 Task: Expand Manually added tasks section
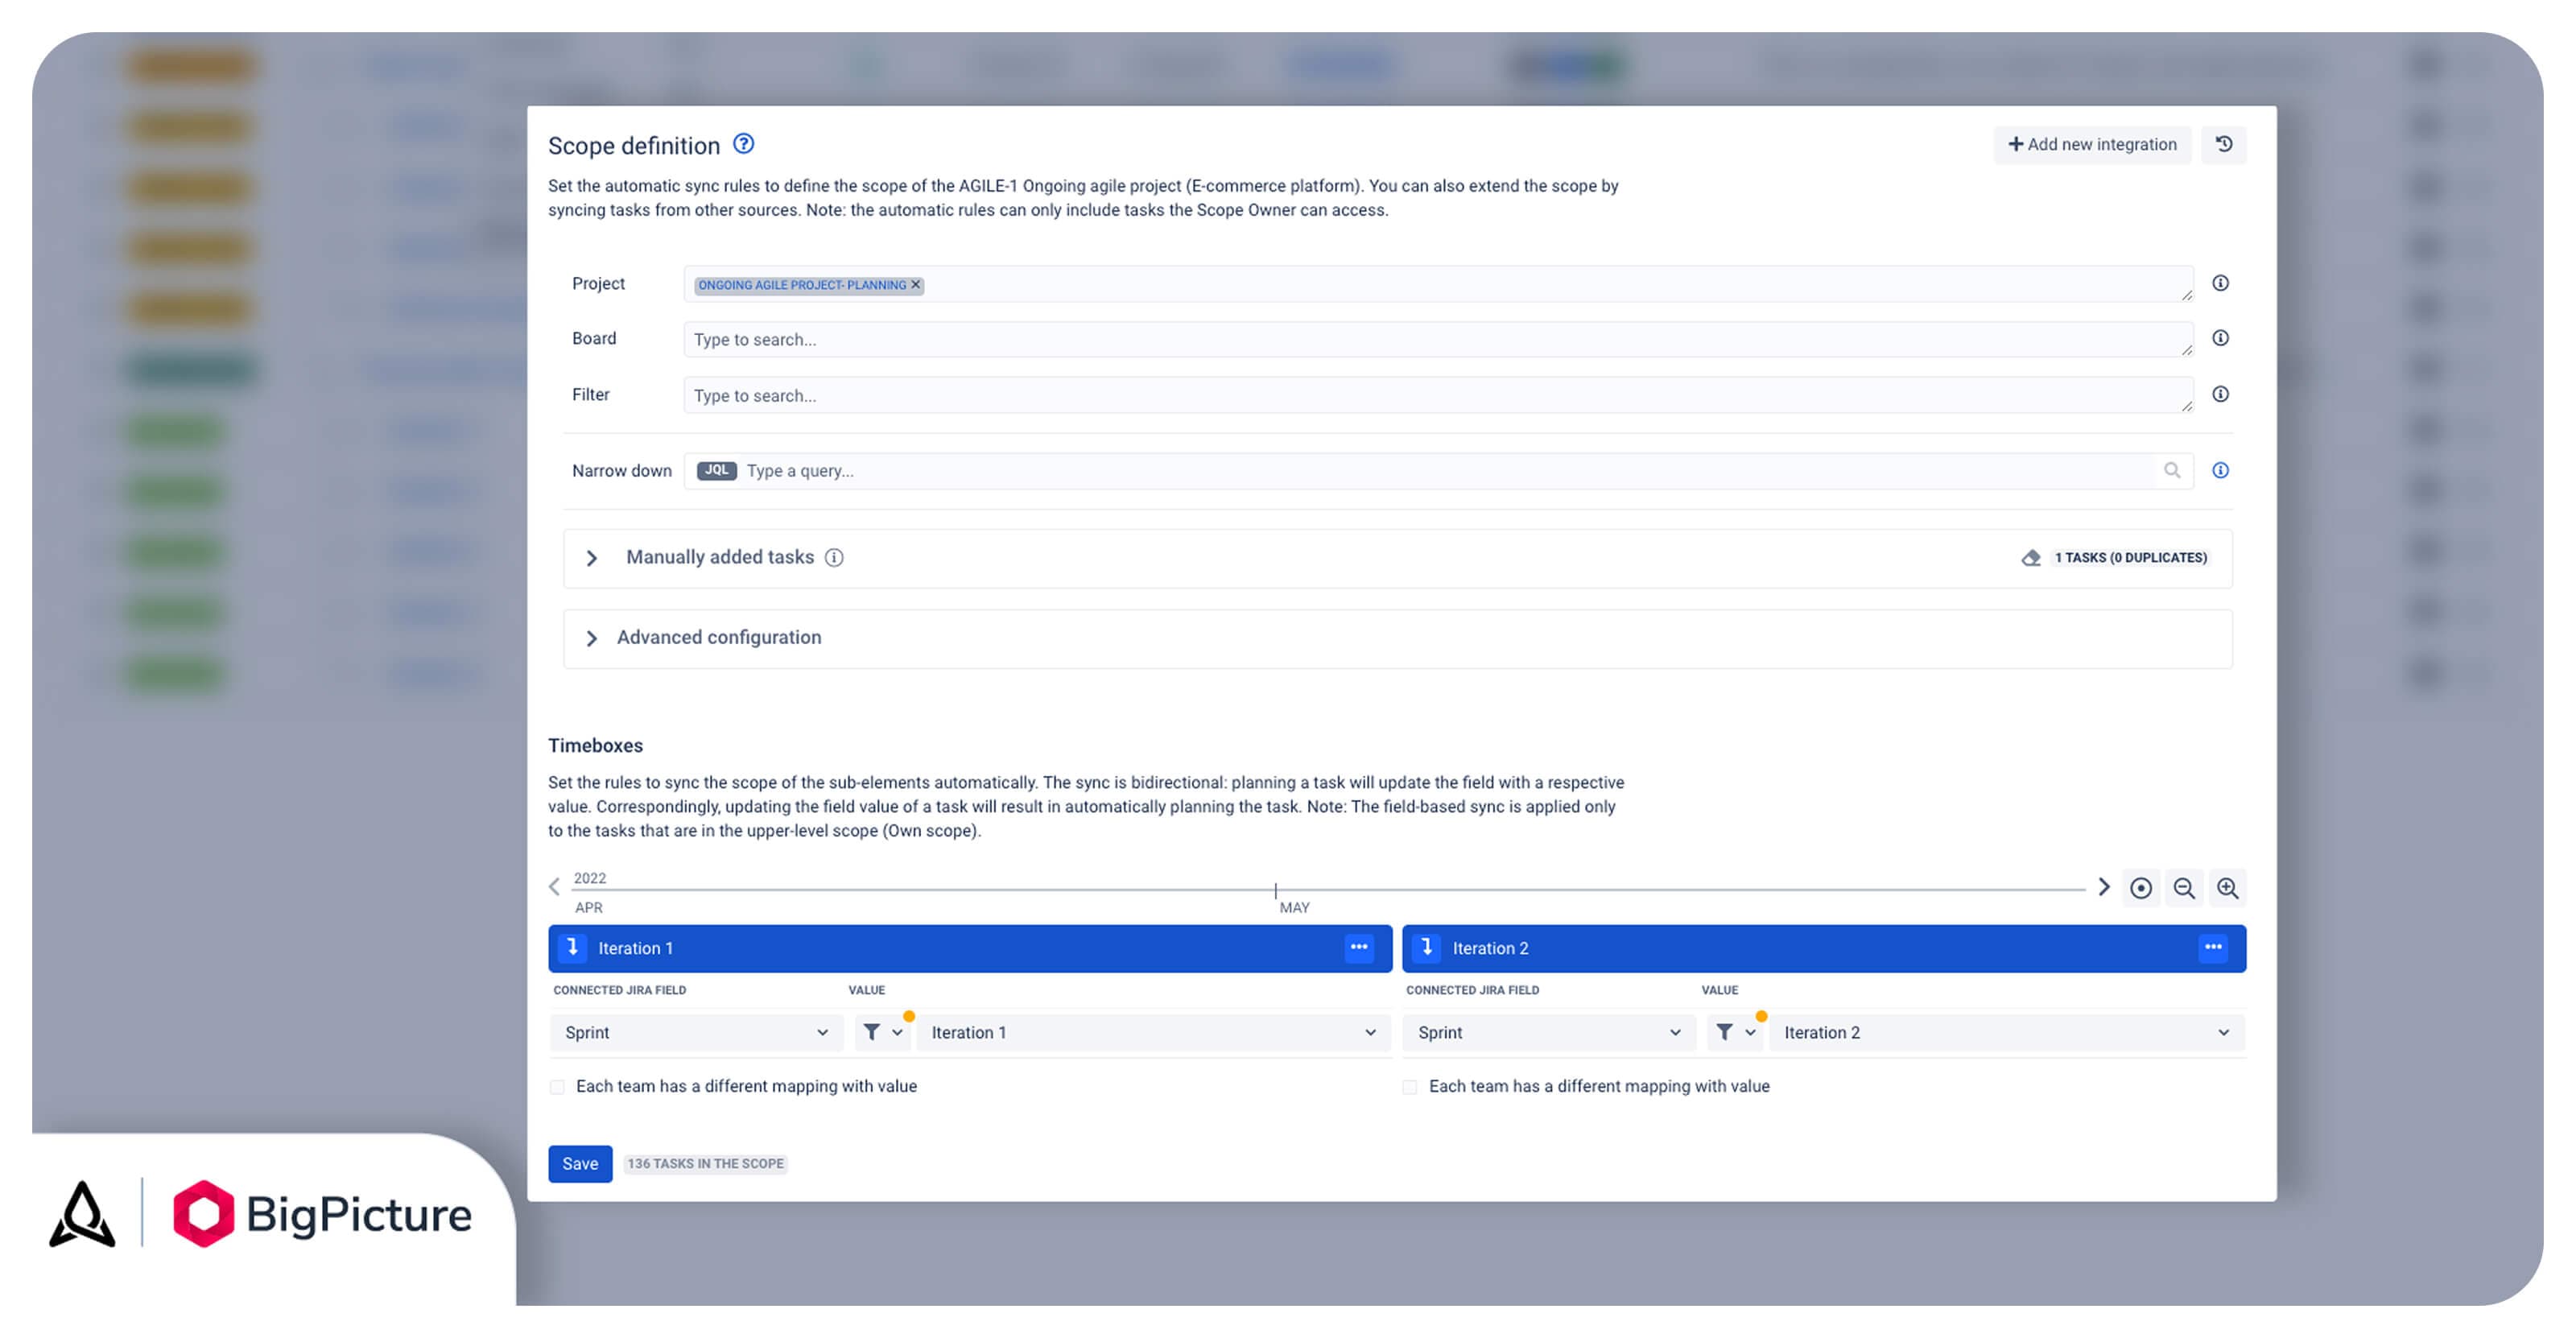pyautogui.click(x=591, y=559)
